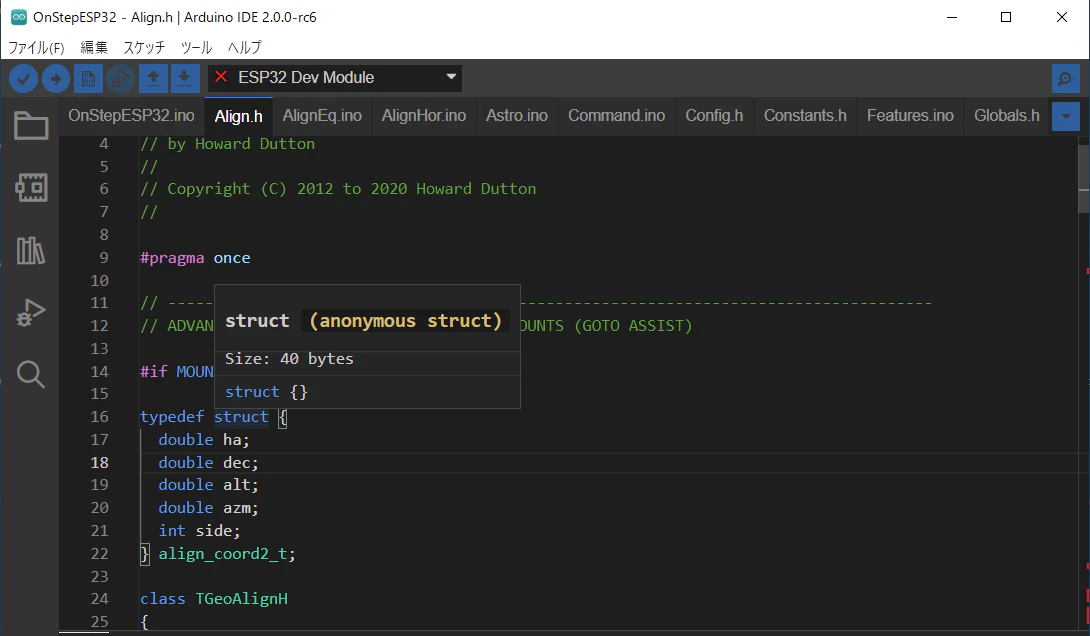Click 'double ha;' on line 17
The height and width of the screenshot is (636, 1090).
204,440
